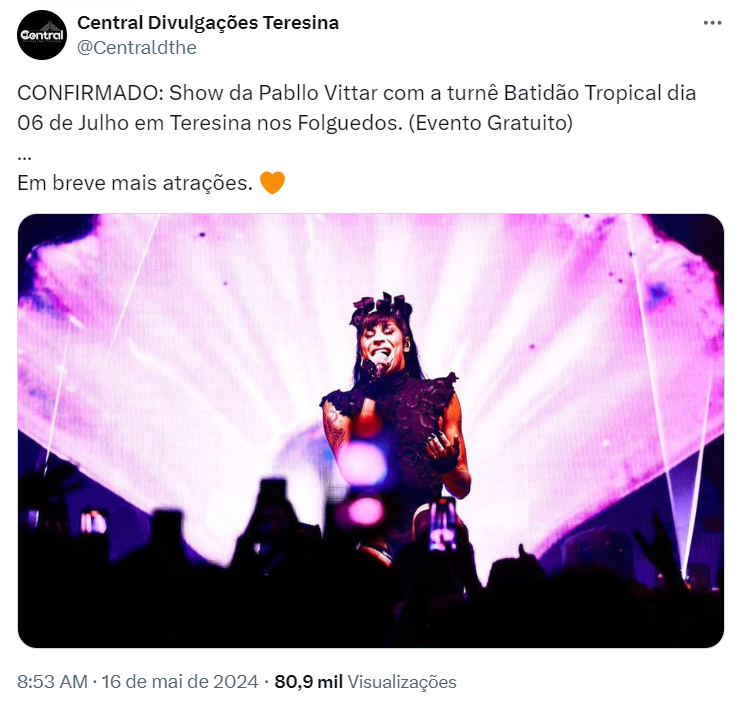Screen dimensions: 740x701
Task: Click the 06 de Julho date text
Action: [x=73, y=123]
